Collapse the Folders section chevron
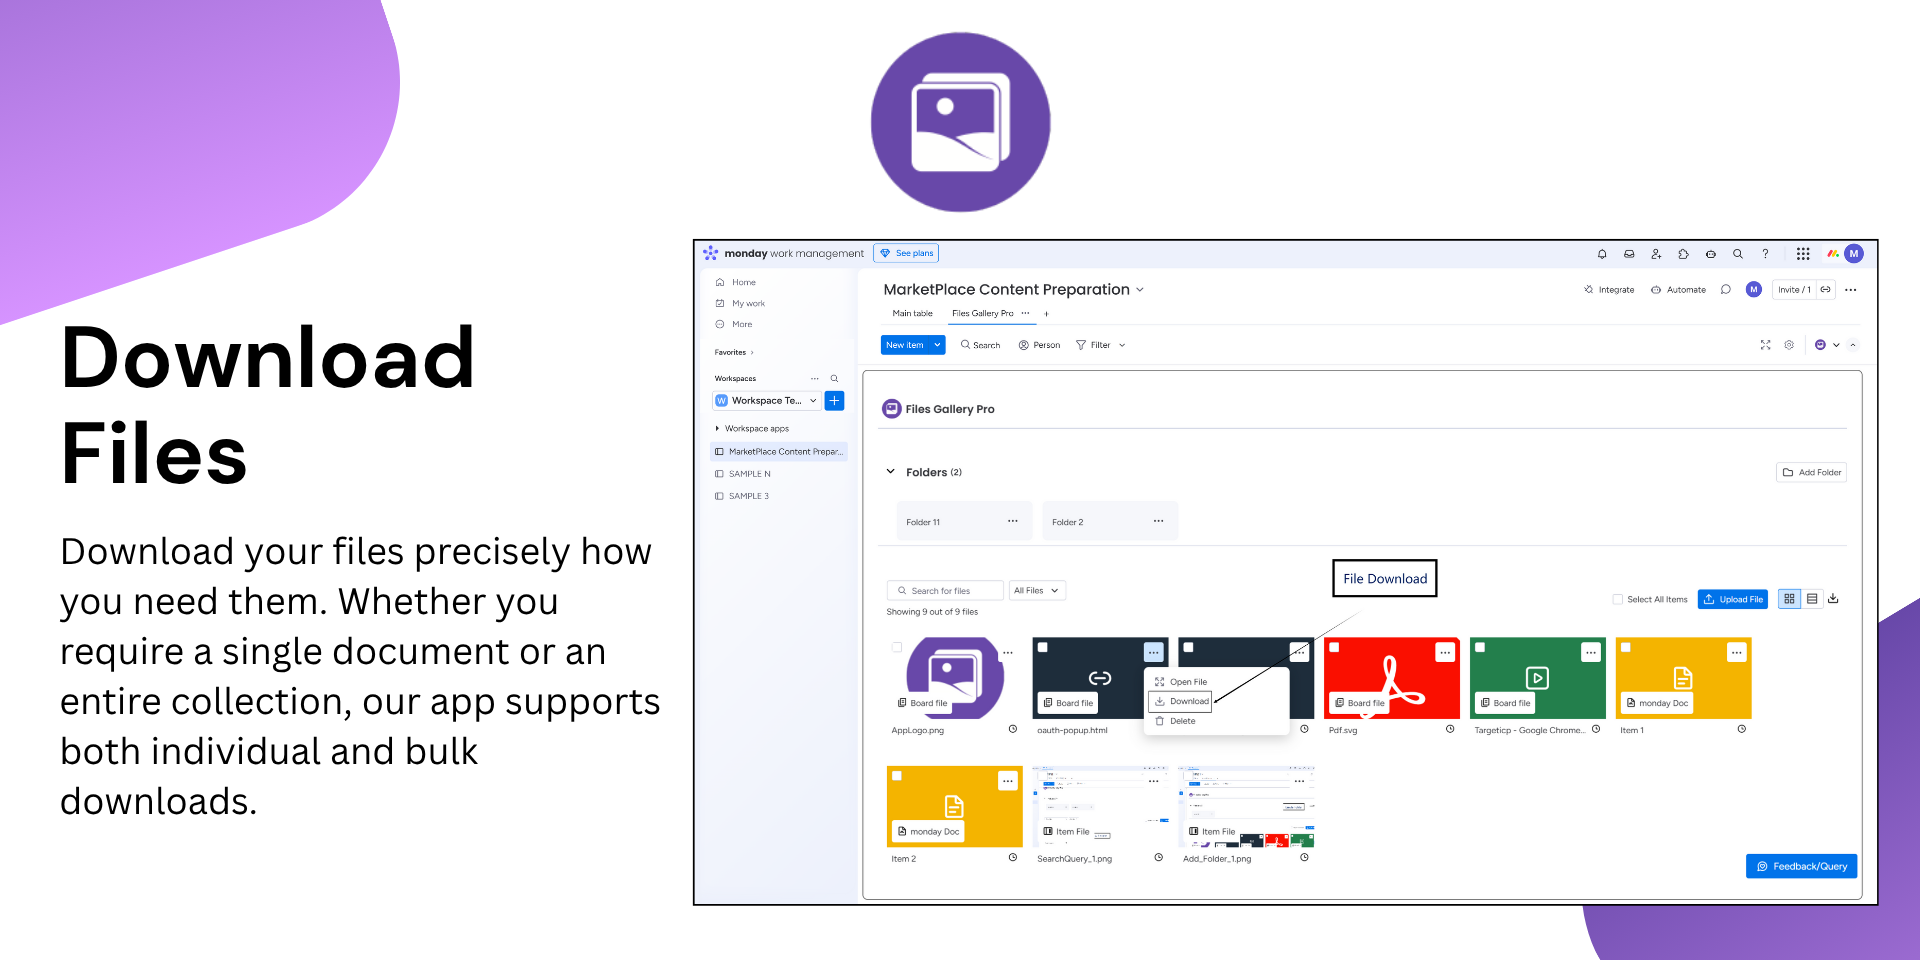 [x=890, y=472]
